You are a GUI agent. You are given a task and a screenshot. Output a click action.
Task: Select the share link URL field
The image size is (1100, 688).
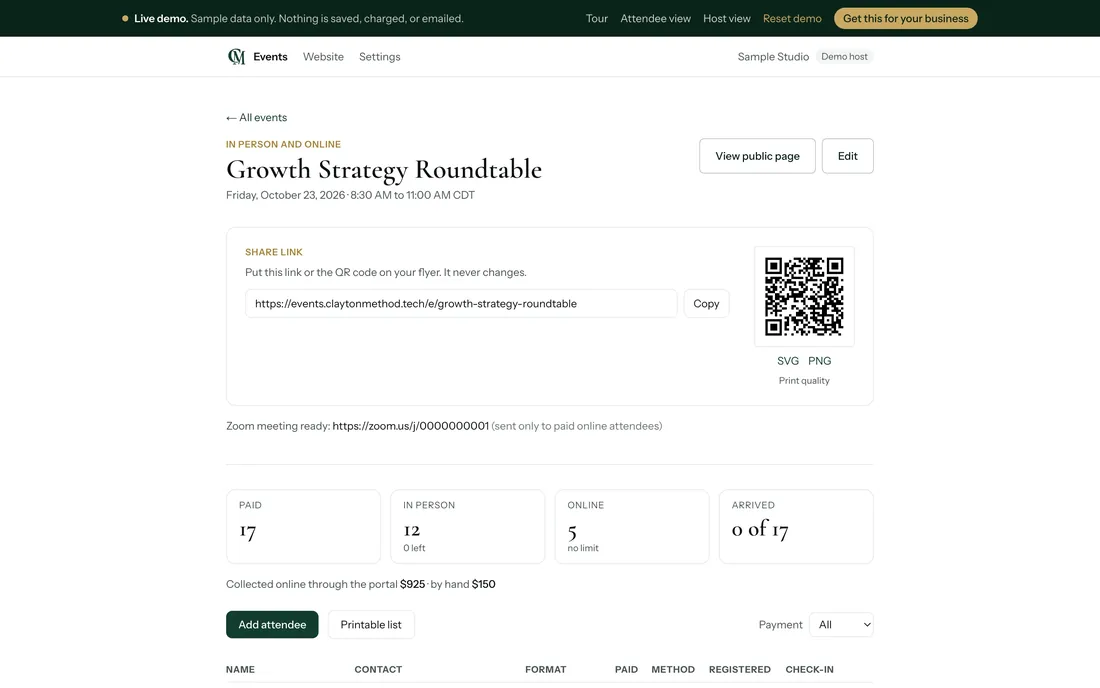tap(461, 304)
